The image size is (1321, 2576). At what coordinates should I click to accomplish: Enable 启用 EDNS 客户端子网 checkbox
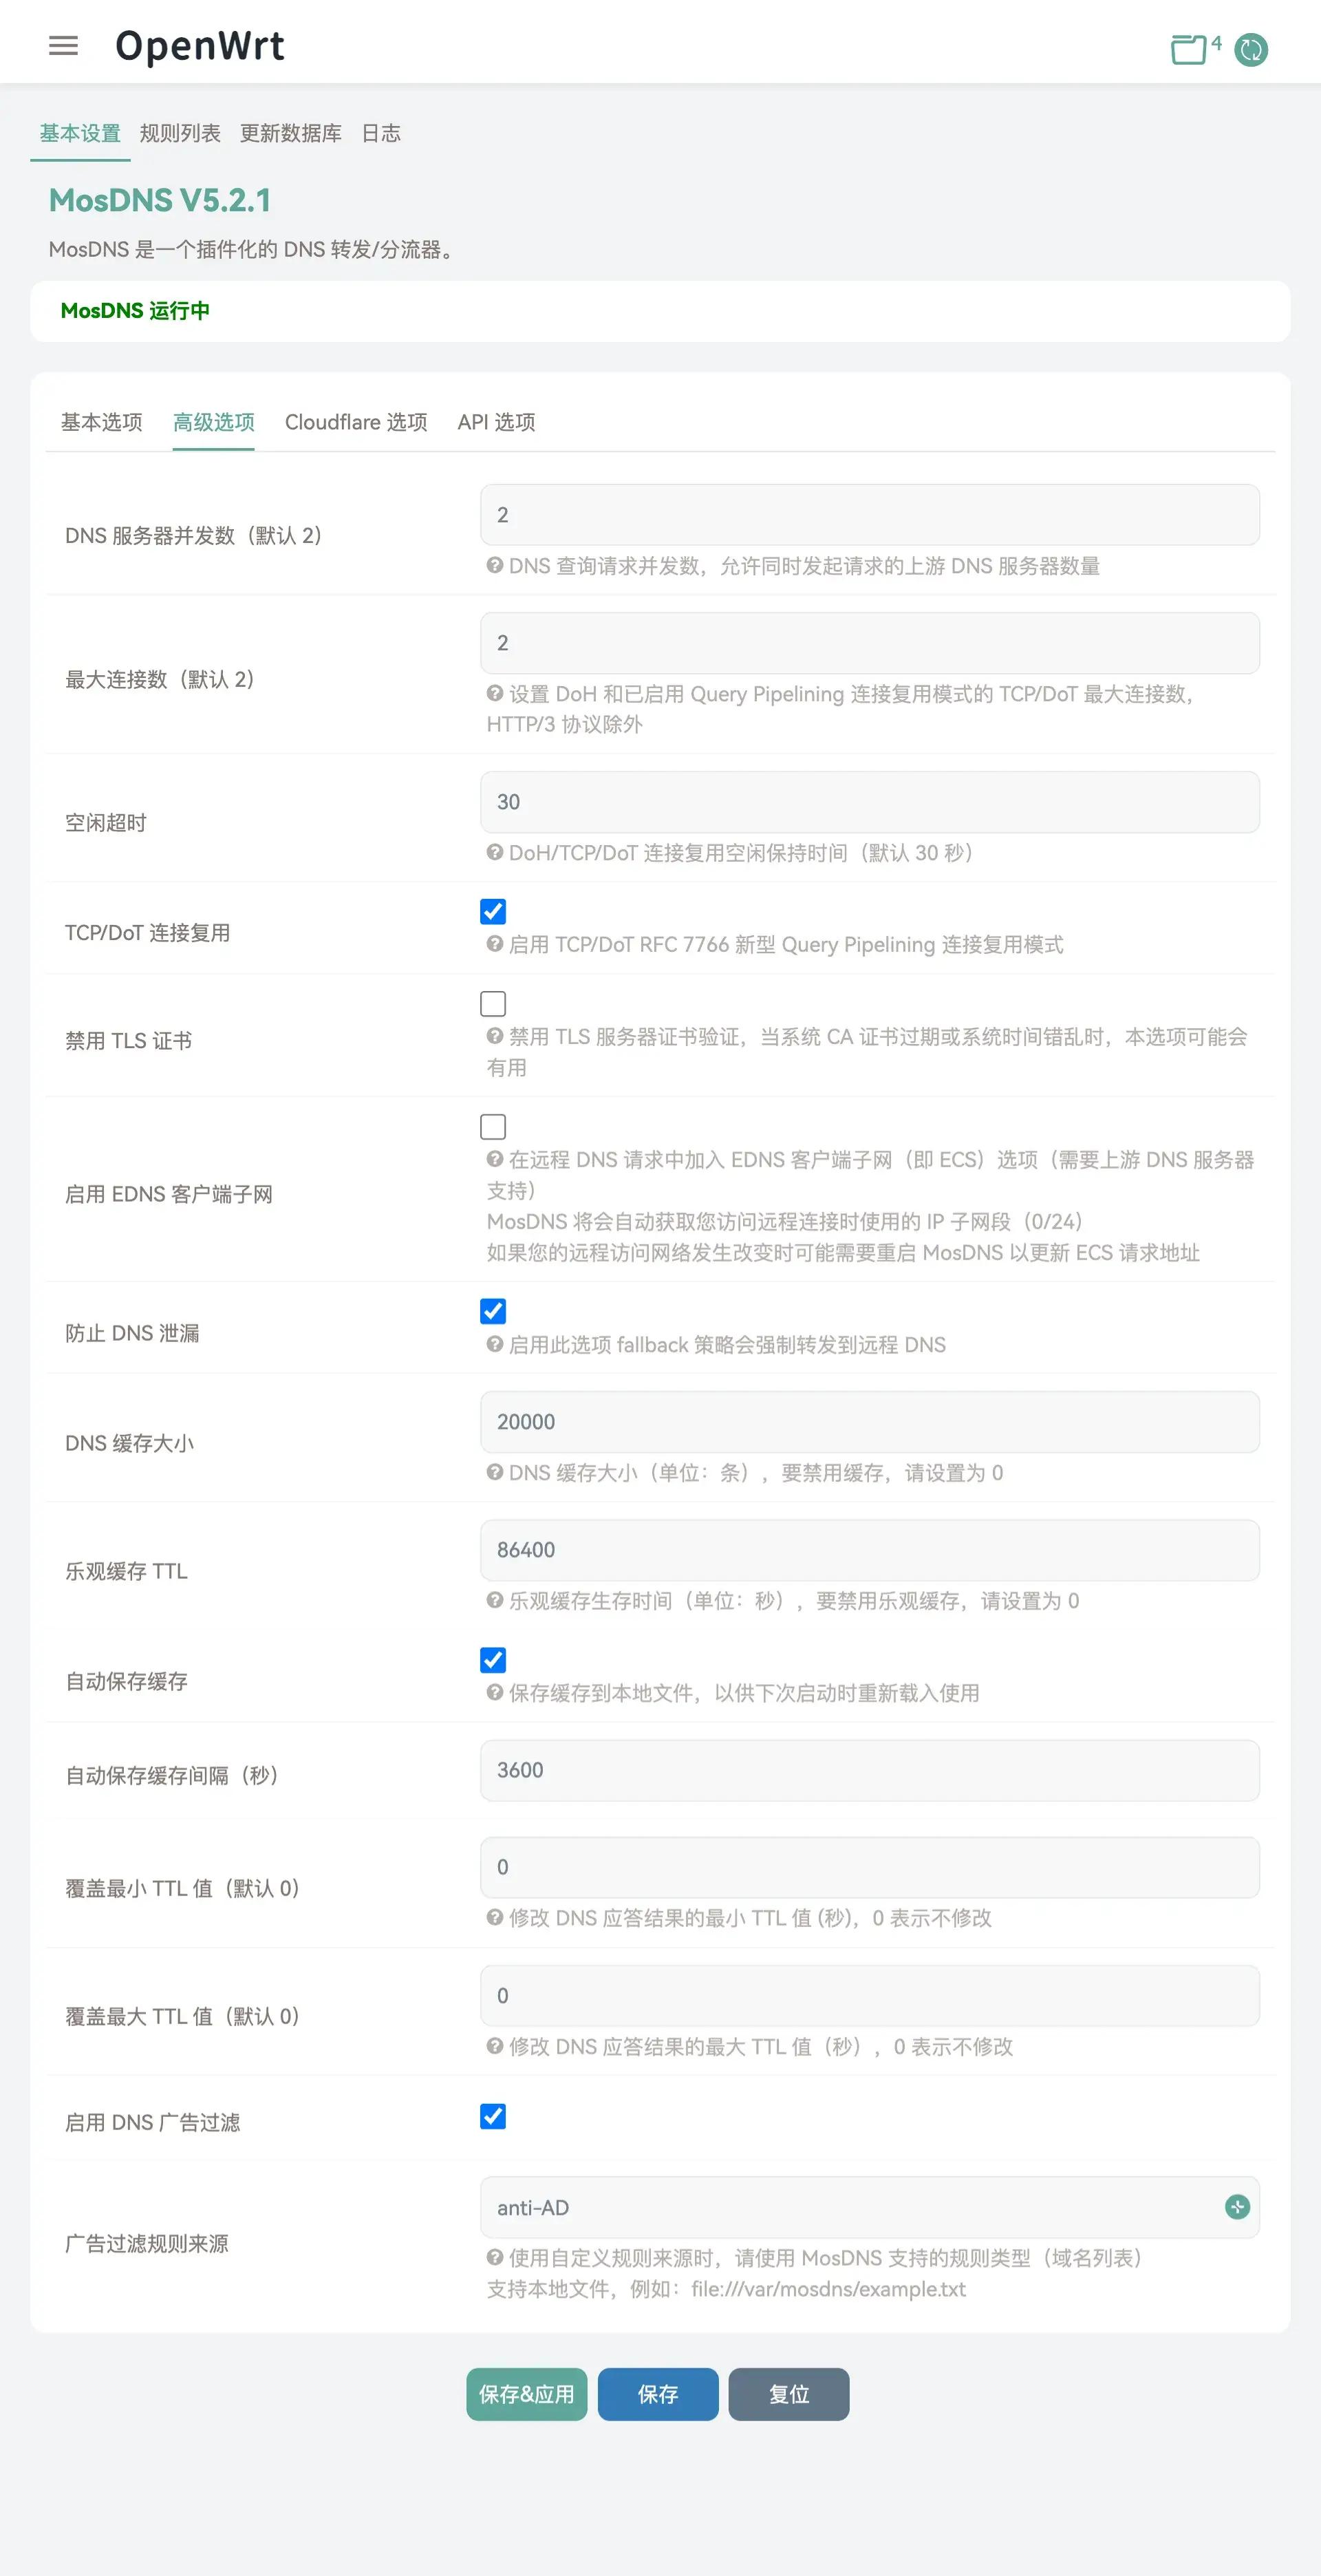click(493, 1126)
